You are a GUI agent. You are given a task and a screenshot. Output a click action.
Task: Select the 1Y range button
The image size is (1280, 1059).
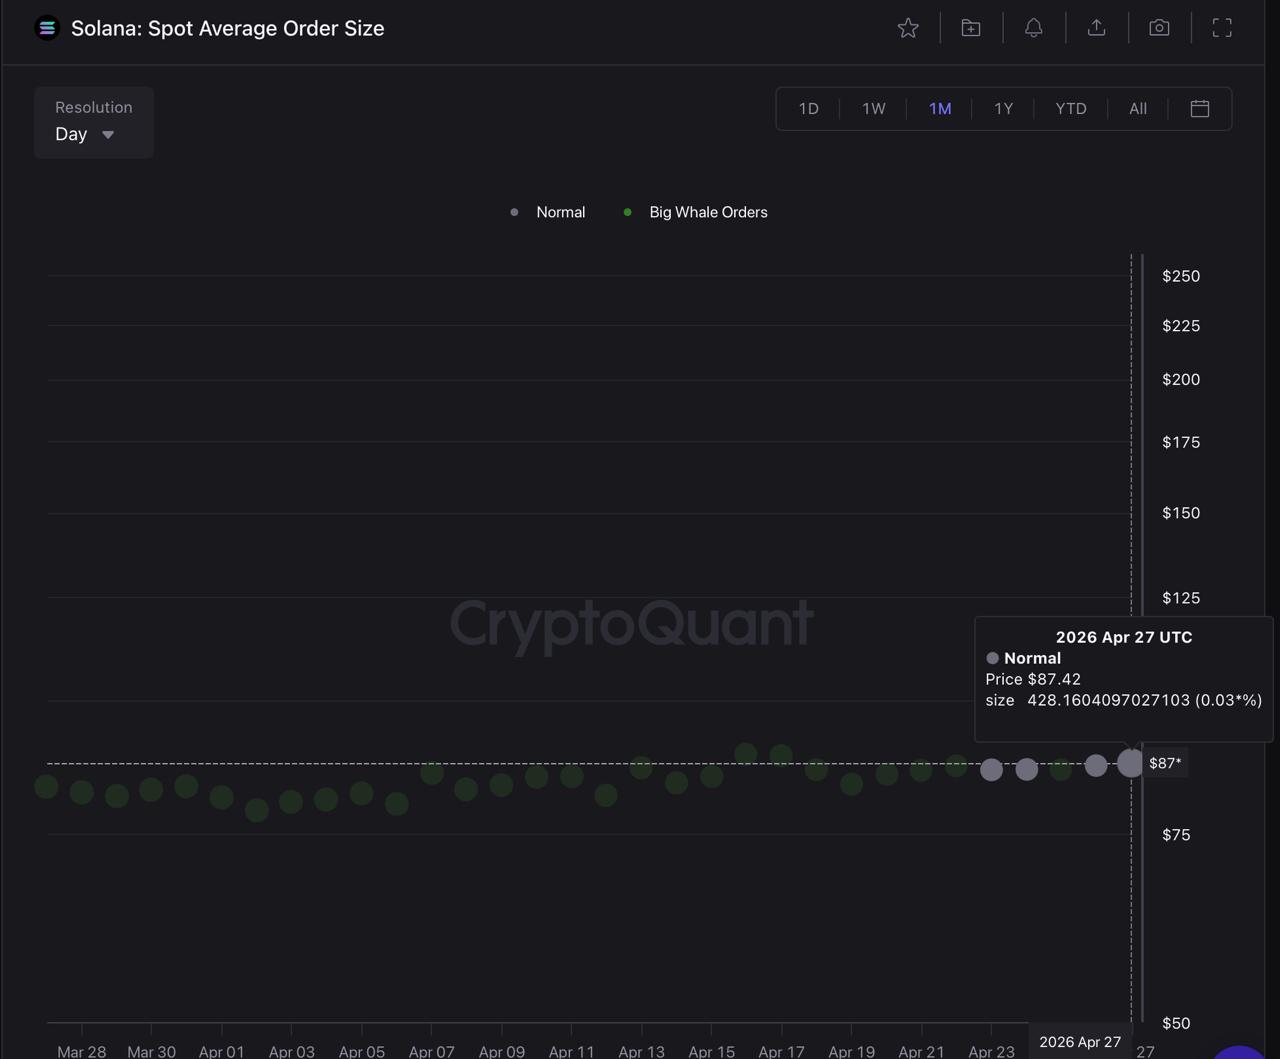pos(1003,109)
